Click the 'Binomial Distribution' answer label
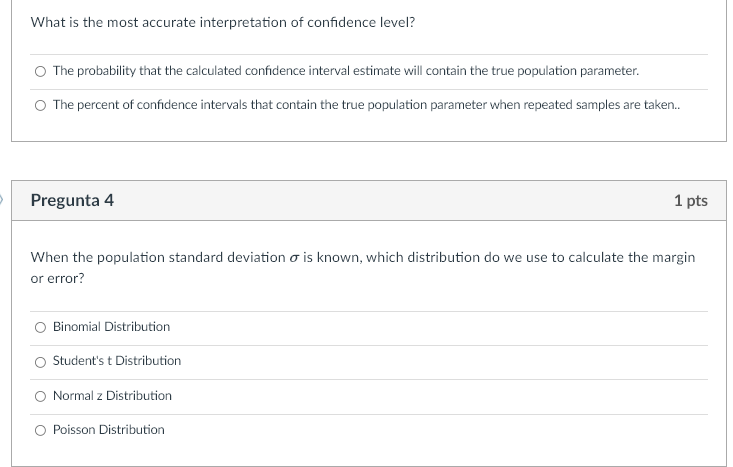The image size is (733, 467). (111, 326)
